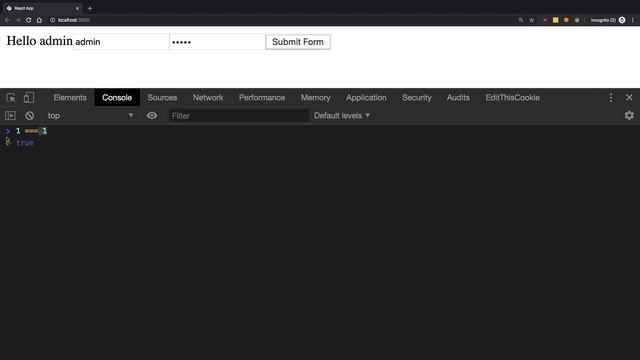Screen dimensions: 640x360
Task: Click the console entry "1 === 1"
Action: [x=31, y=131]
